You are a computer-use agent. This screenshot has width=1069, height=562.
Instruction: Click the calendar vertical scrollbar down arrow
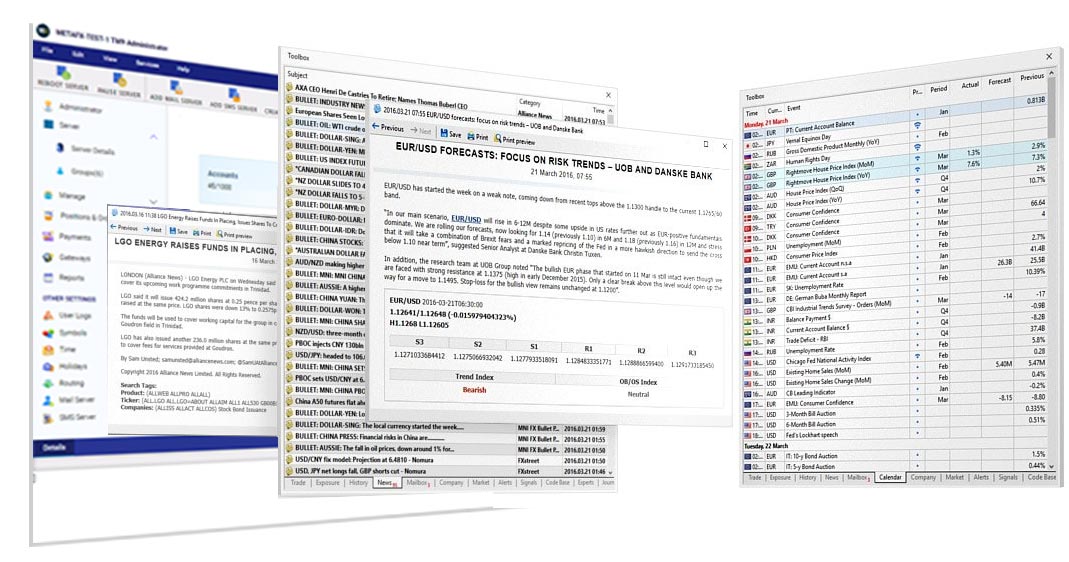1051,467
